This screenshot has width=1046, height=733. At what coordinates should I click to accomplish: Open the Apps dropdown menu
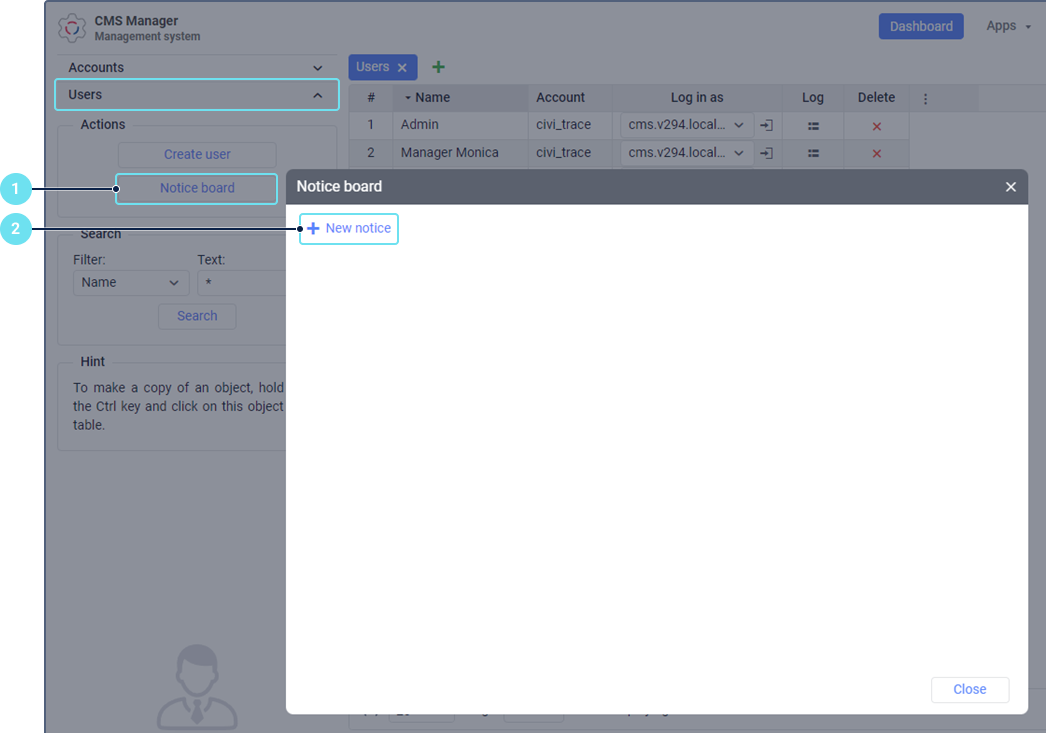pos(1008,26)
